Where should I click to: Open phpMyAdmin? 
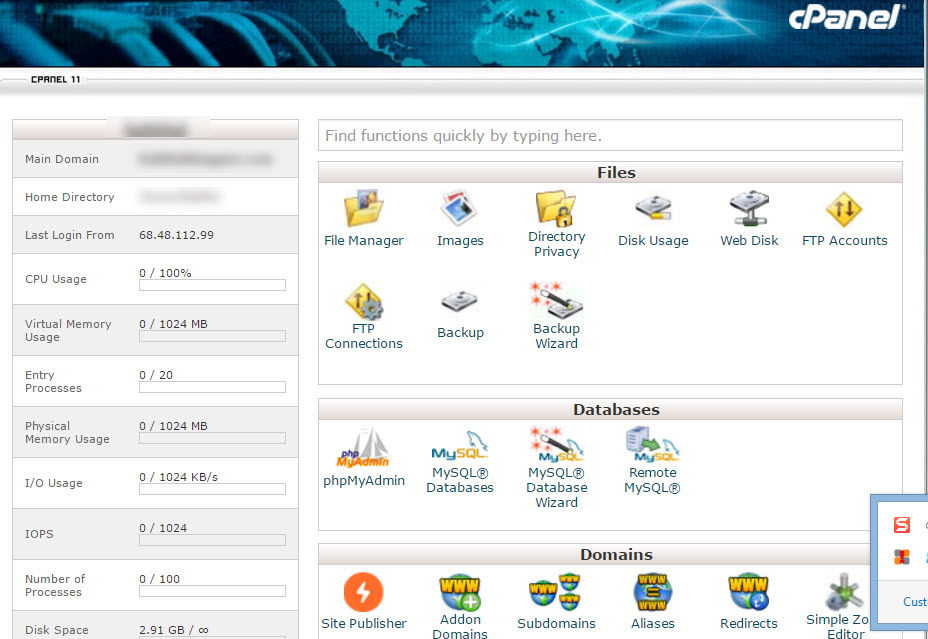[x=364, y=448]
